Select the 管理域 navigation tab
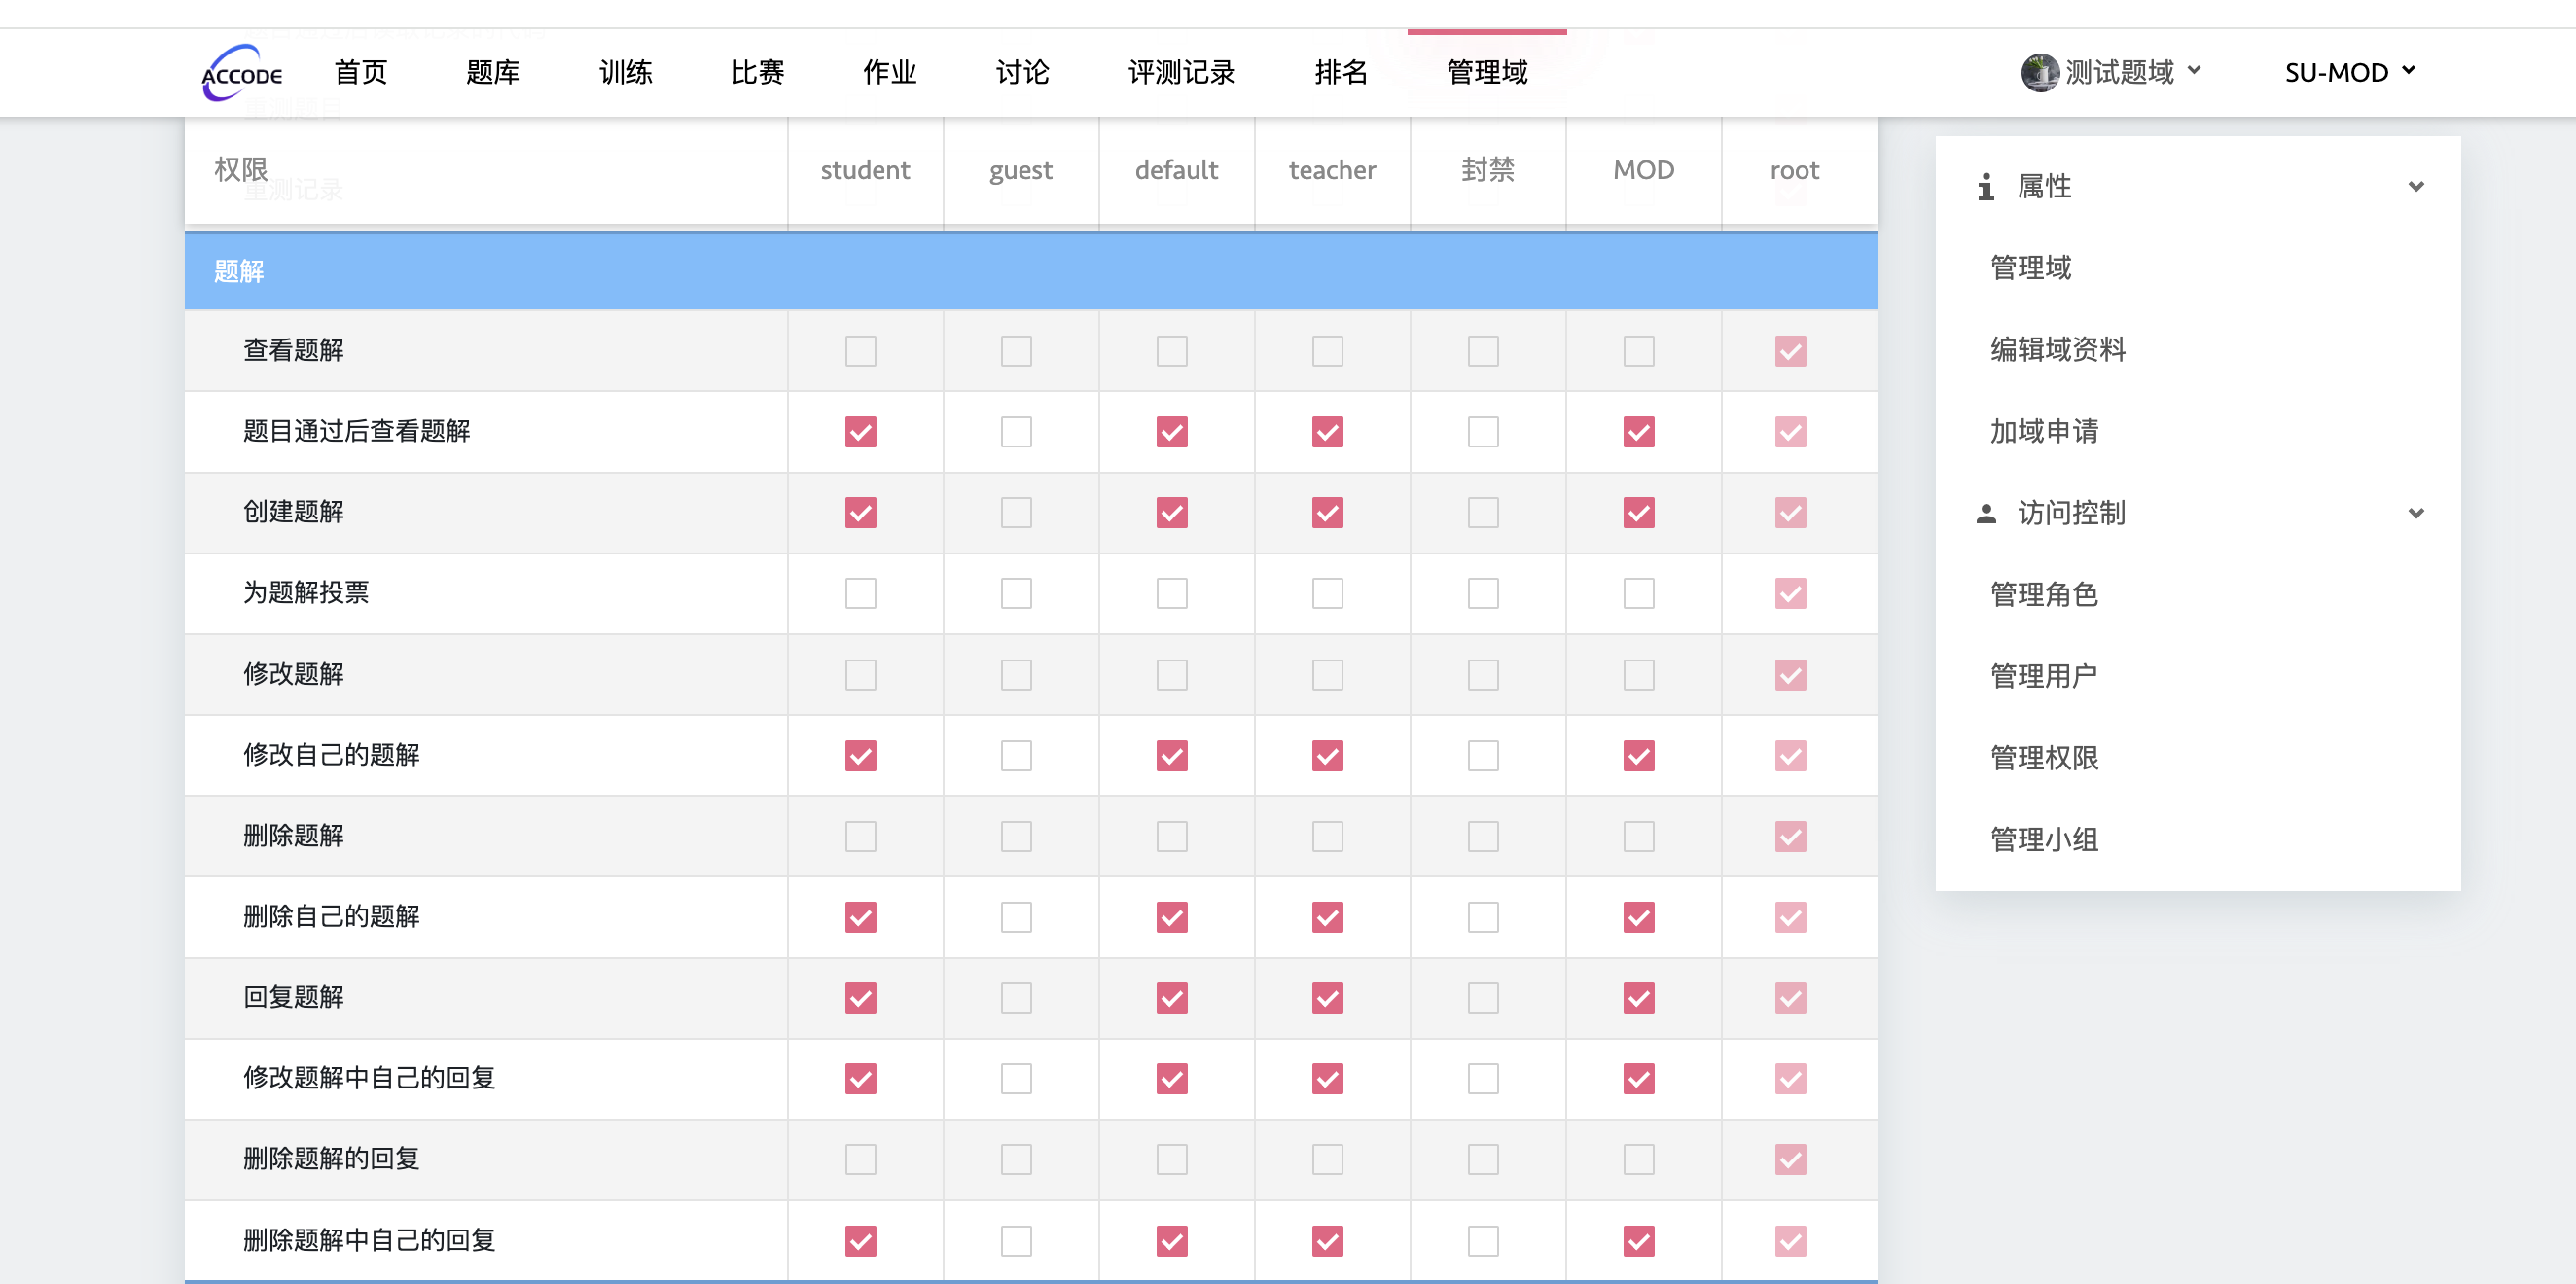This screenshot has height=1284, width=2576. pyautogui.click(x=1487, y=72)
